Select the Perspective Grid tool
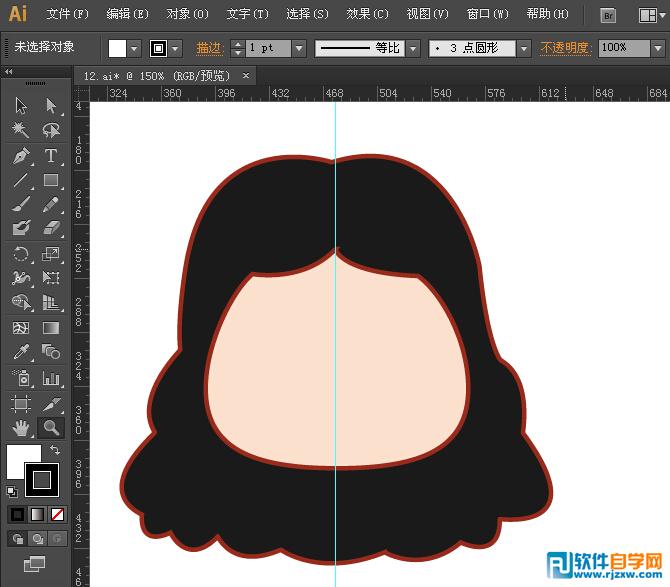This screenshot has width=670, height=587. pos(51,302)
